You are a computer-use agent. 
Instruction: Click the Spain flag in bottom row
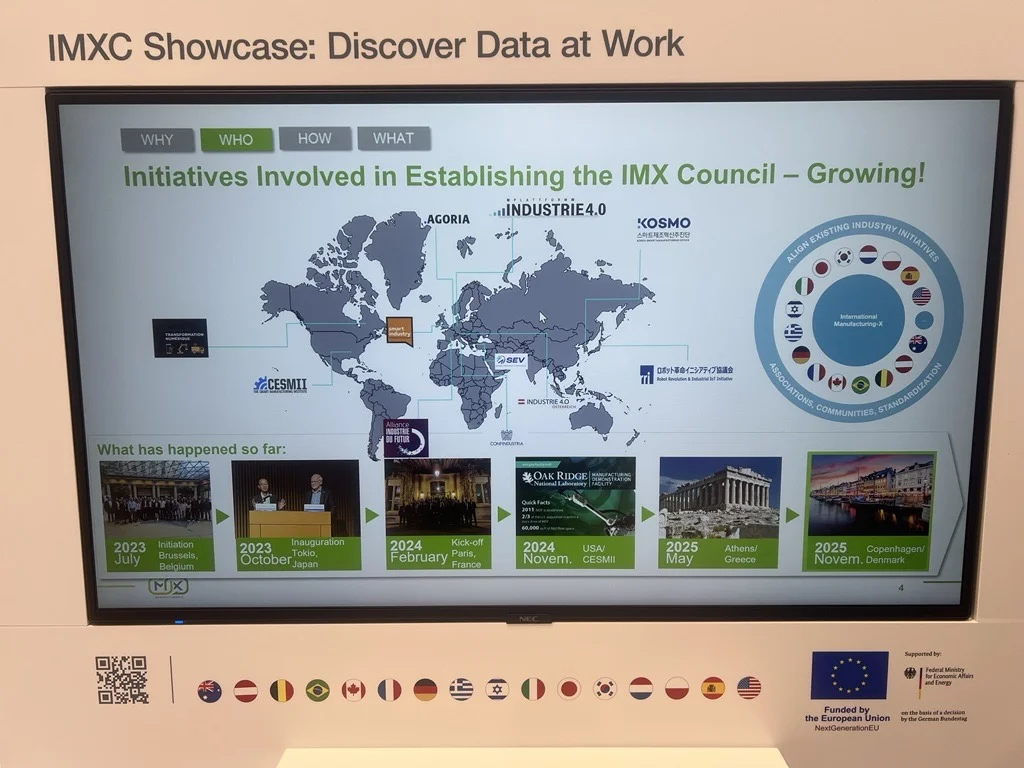coord(712,688)
